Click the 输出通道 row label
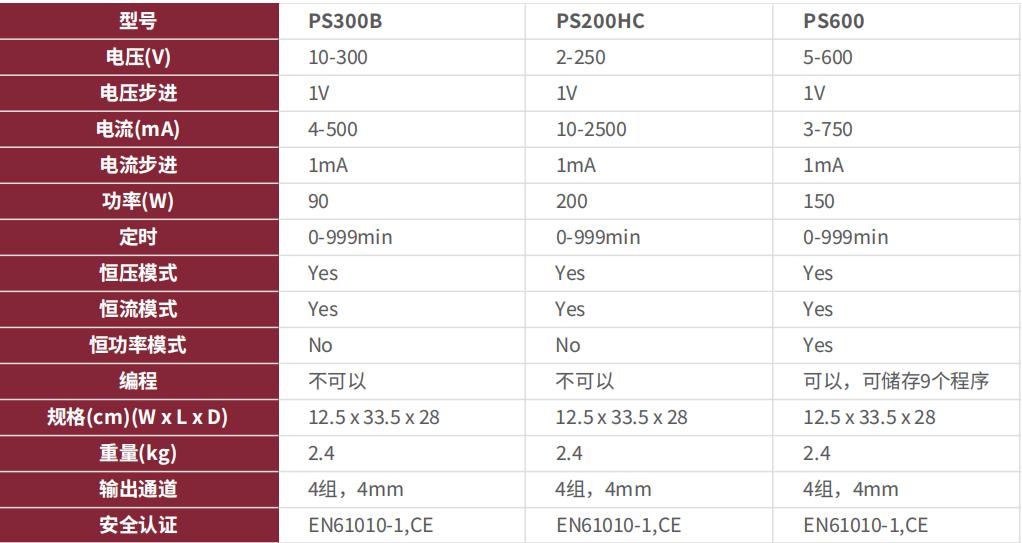 [x=138, y=489]
